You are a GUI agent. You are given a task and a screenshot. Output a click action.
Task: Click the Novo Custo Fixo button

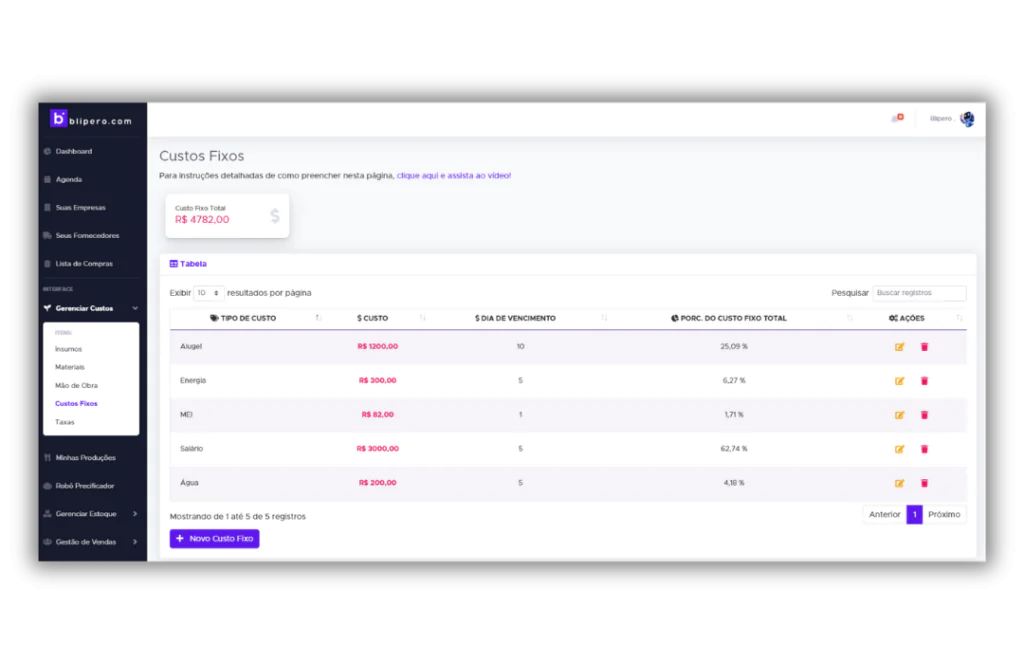click(214, 538)
